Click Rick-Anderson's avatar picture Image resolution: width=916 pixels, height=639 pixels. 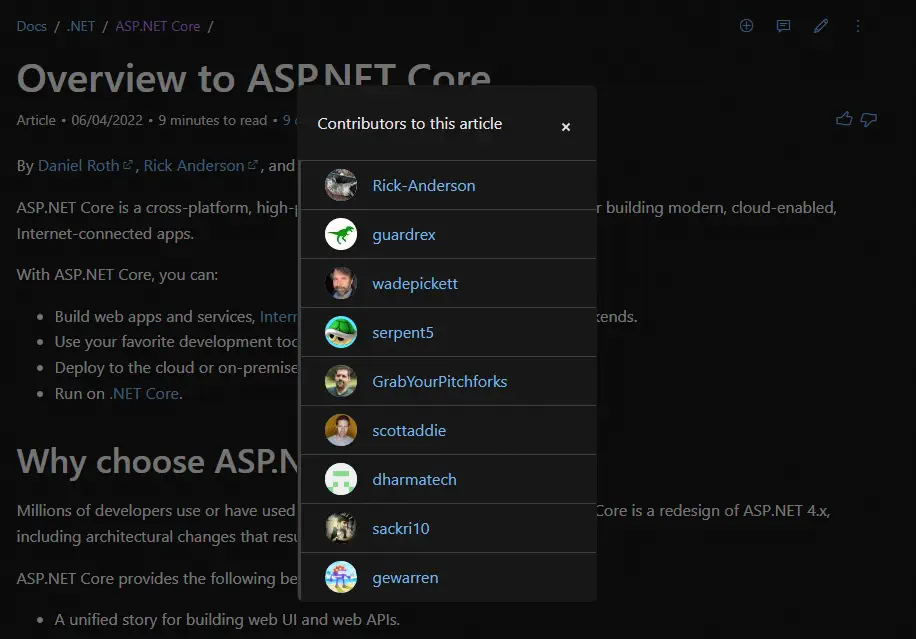(341, 185)
